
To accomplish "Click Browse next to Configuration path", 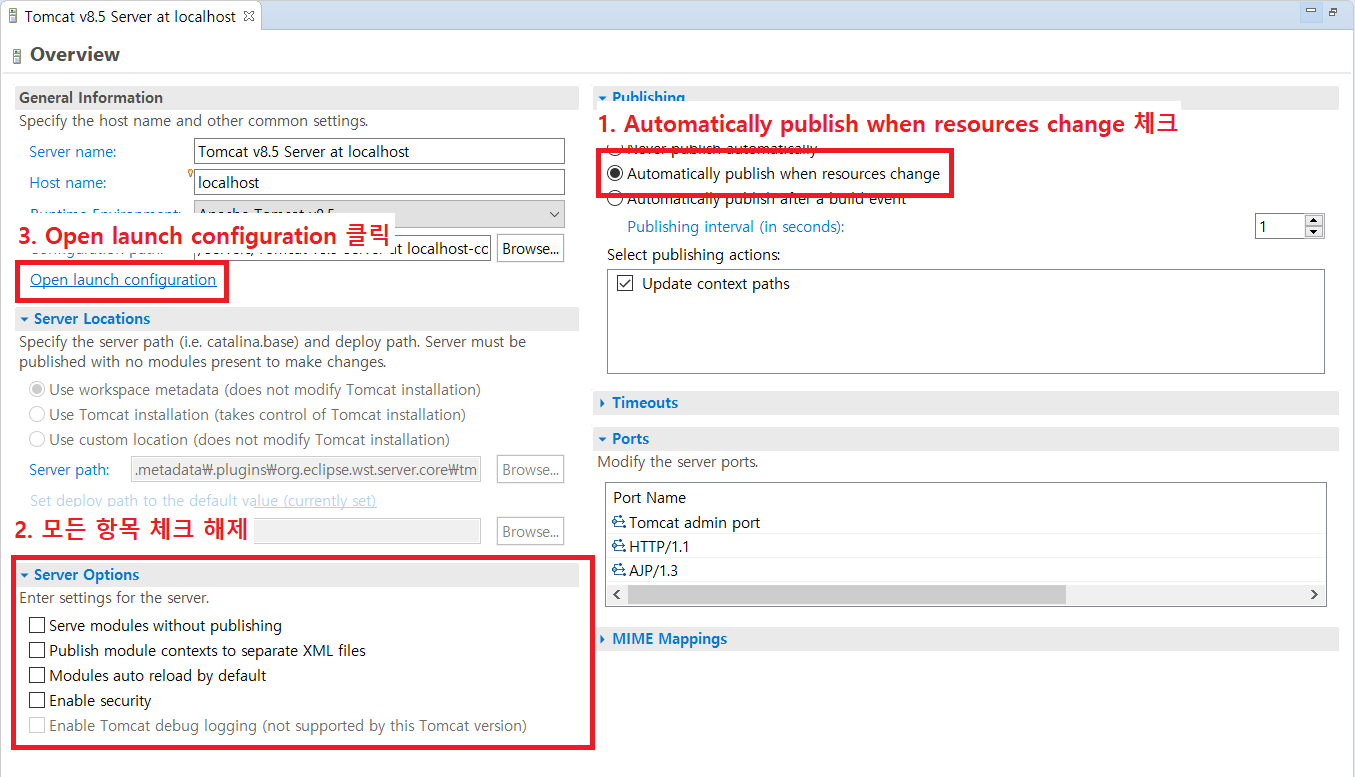I will (x=530, y=248).
